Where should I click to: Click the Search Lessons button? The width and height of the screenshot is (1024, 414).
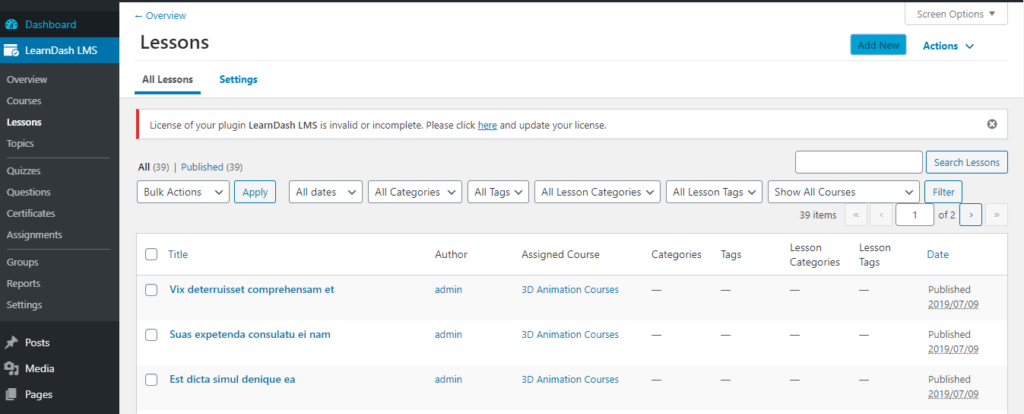pyautogui.click(x=967, y=162)
